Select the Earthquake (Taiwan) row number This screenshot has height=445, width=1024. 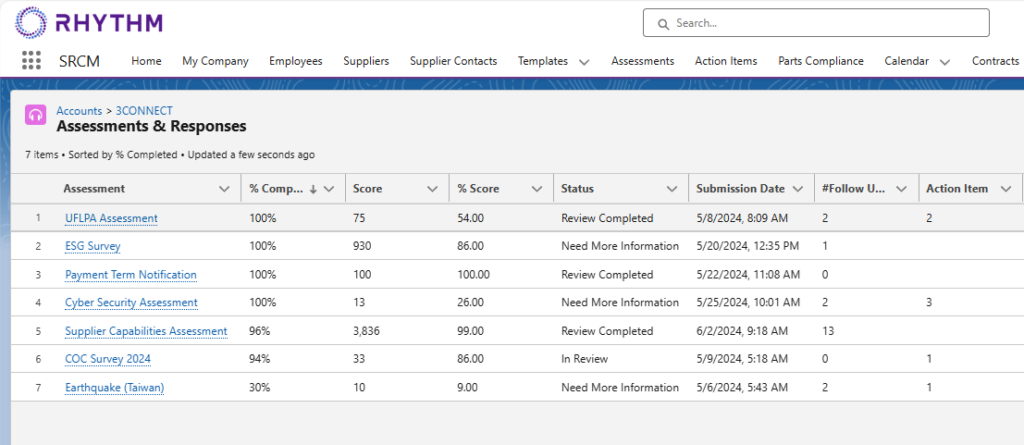39,388
